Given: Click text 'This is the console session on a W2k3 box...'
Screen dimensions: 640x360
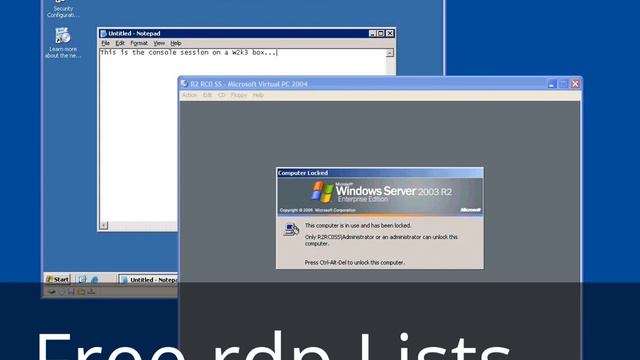Looking at the screenshot, I should click(188, 52).
